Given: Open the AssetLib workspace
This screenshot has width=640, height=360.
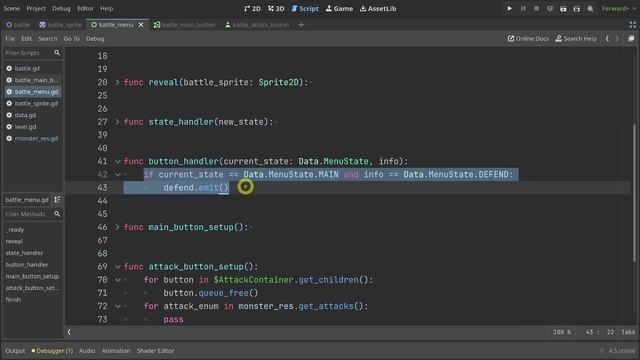Looking at the screenshot, I should click(x=378, y=9).
